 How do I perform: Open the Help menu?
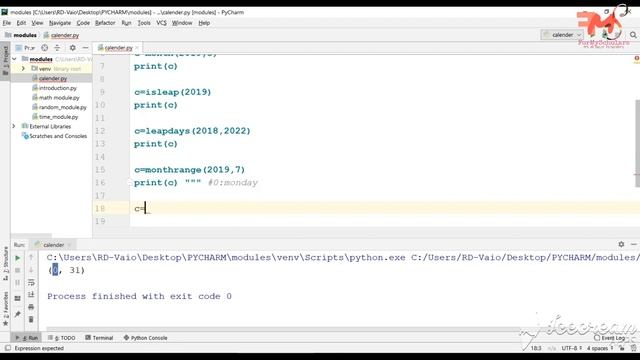point(204,23)
